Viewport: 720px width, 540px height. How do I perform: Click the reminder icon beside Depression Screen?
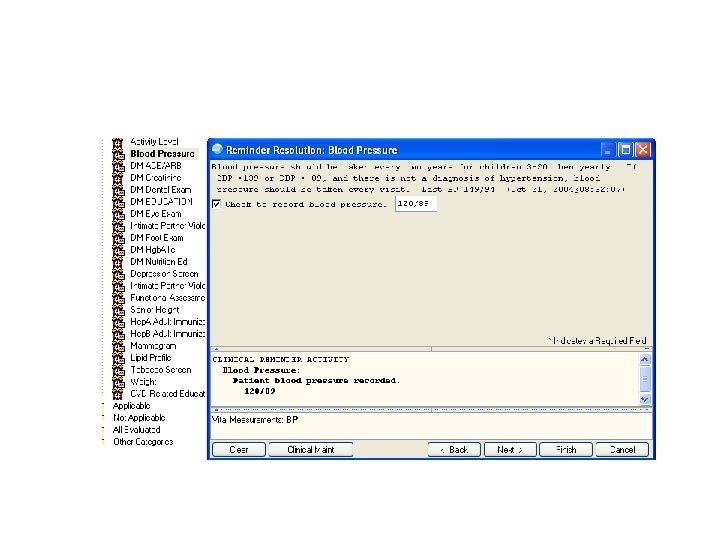[118, 274]
